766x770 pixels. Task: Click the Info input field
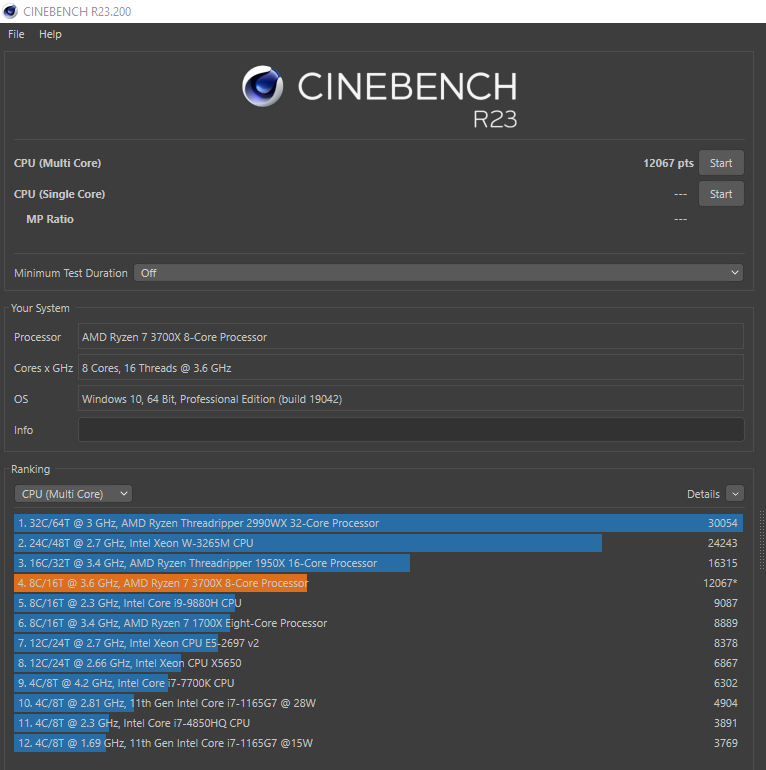tap(411, 430)
